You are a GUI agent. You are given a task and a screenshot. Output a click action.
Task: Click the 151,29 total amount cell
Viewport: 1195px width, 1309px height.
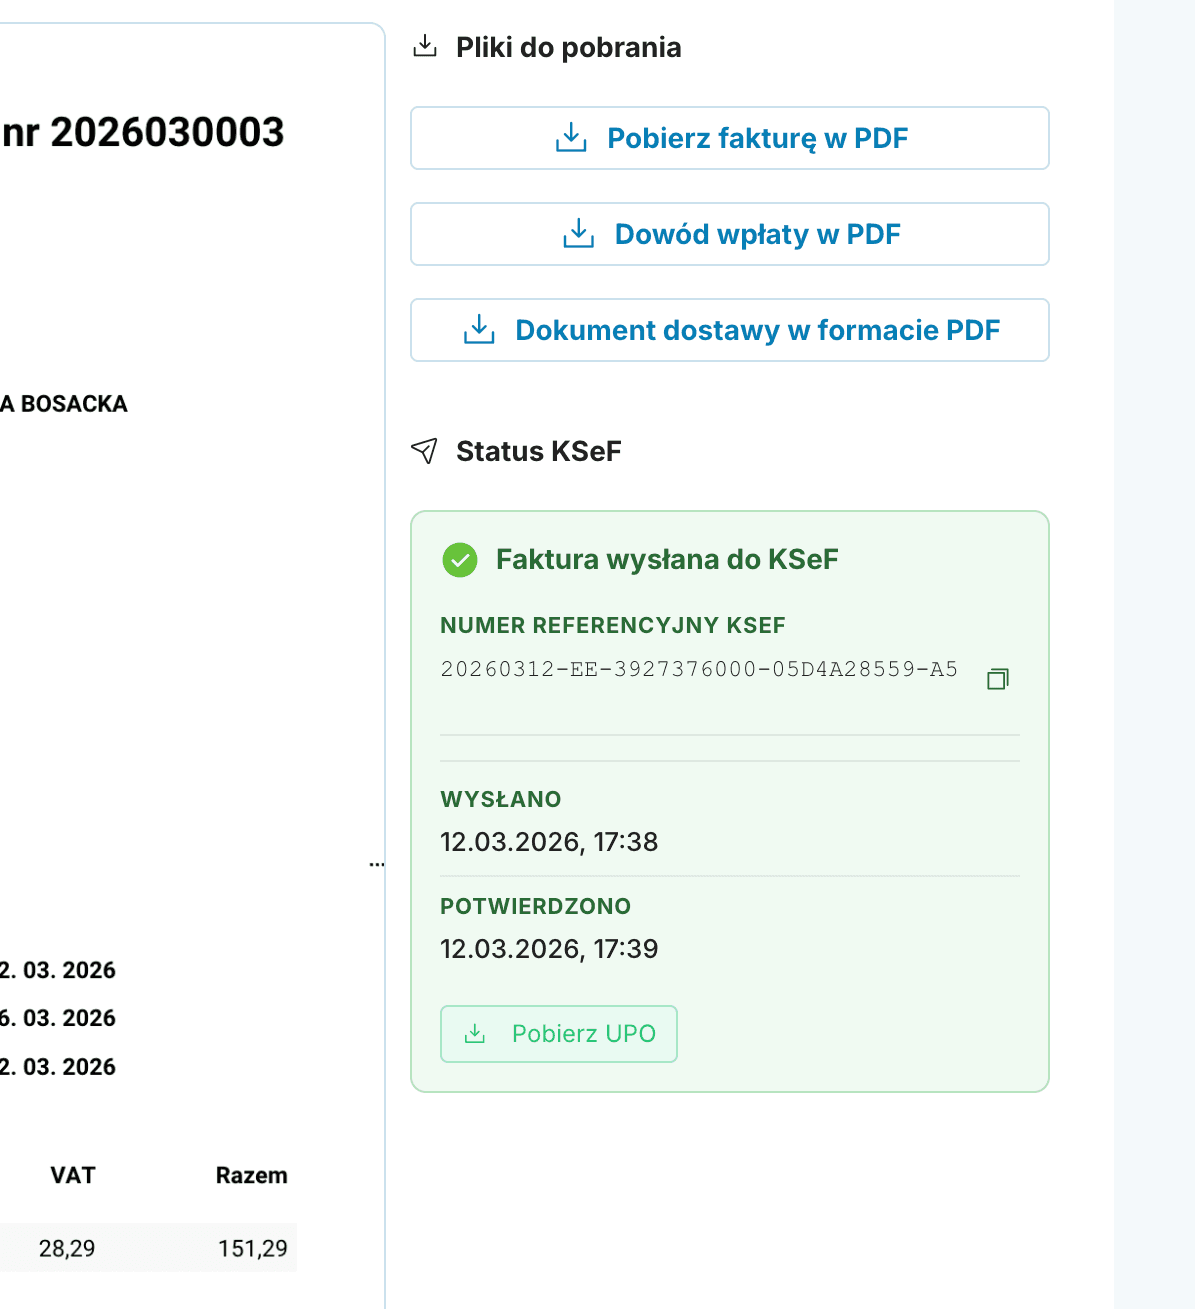(x=252, y=1248)
